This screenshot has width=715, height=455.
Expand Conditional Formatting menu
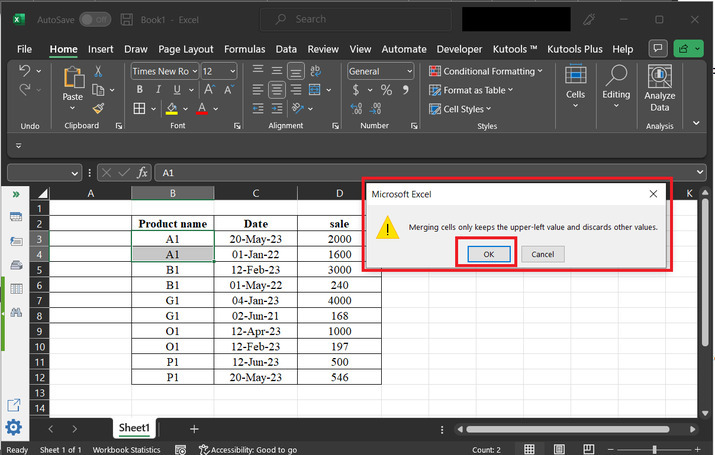click(x=486, y=71)
